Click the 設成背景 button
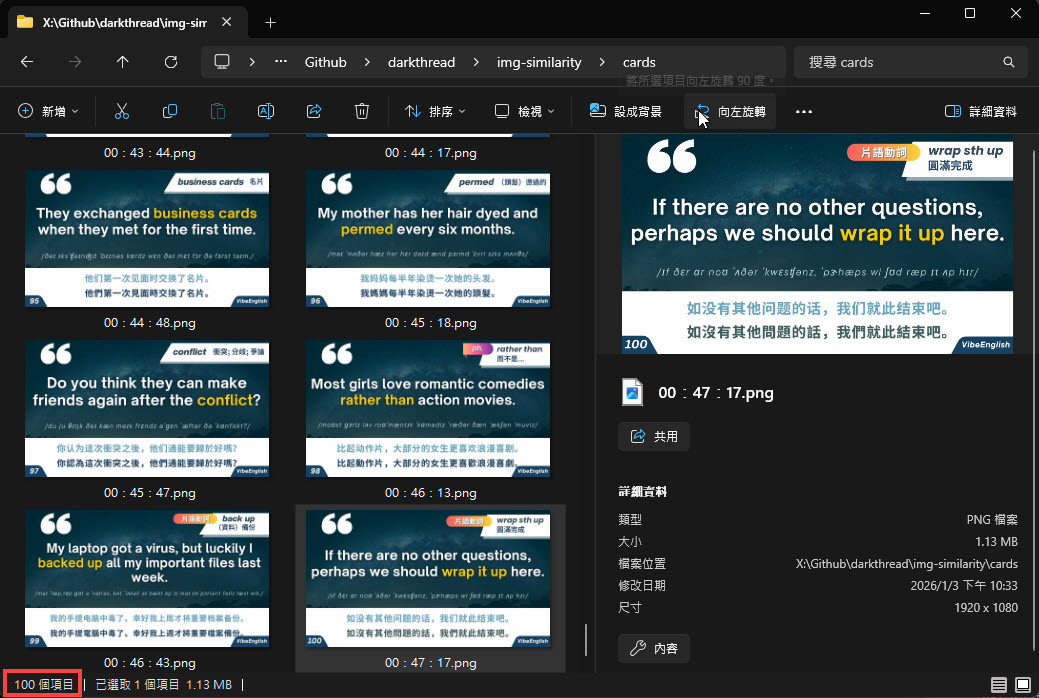This screenshot has width=1039, height=698. pyautogui.click(x=626, y=111)
